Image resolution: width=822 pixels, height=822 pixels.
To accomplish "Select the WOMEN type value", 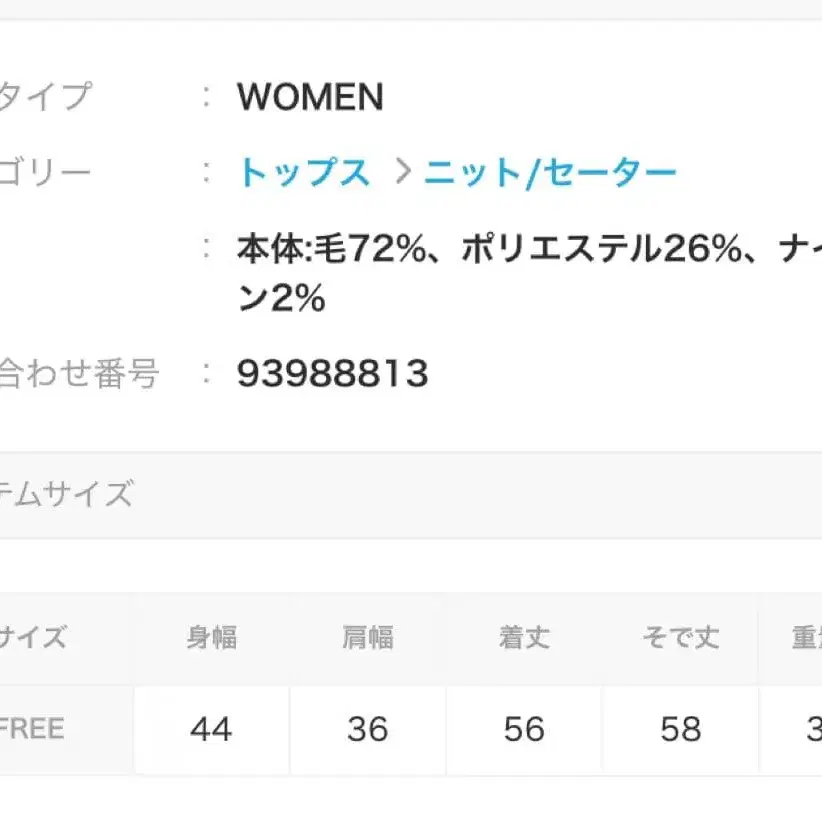I will point(309,98).
